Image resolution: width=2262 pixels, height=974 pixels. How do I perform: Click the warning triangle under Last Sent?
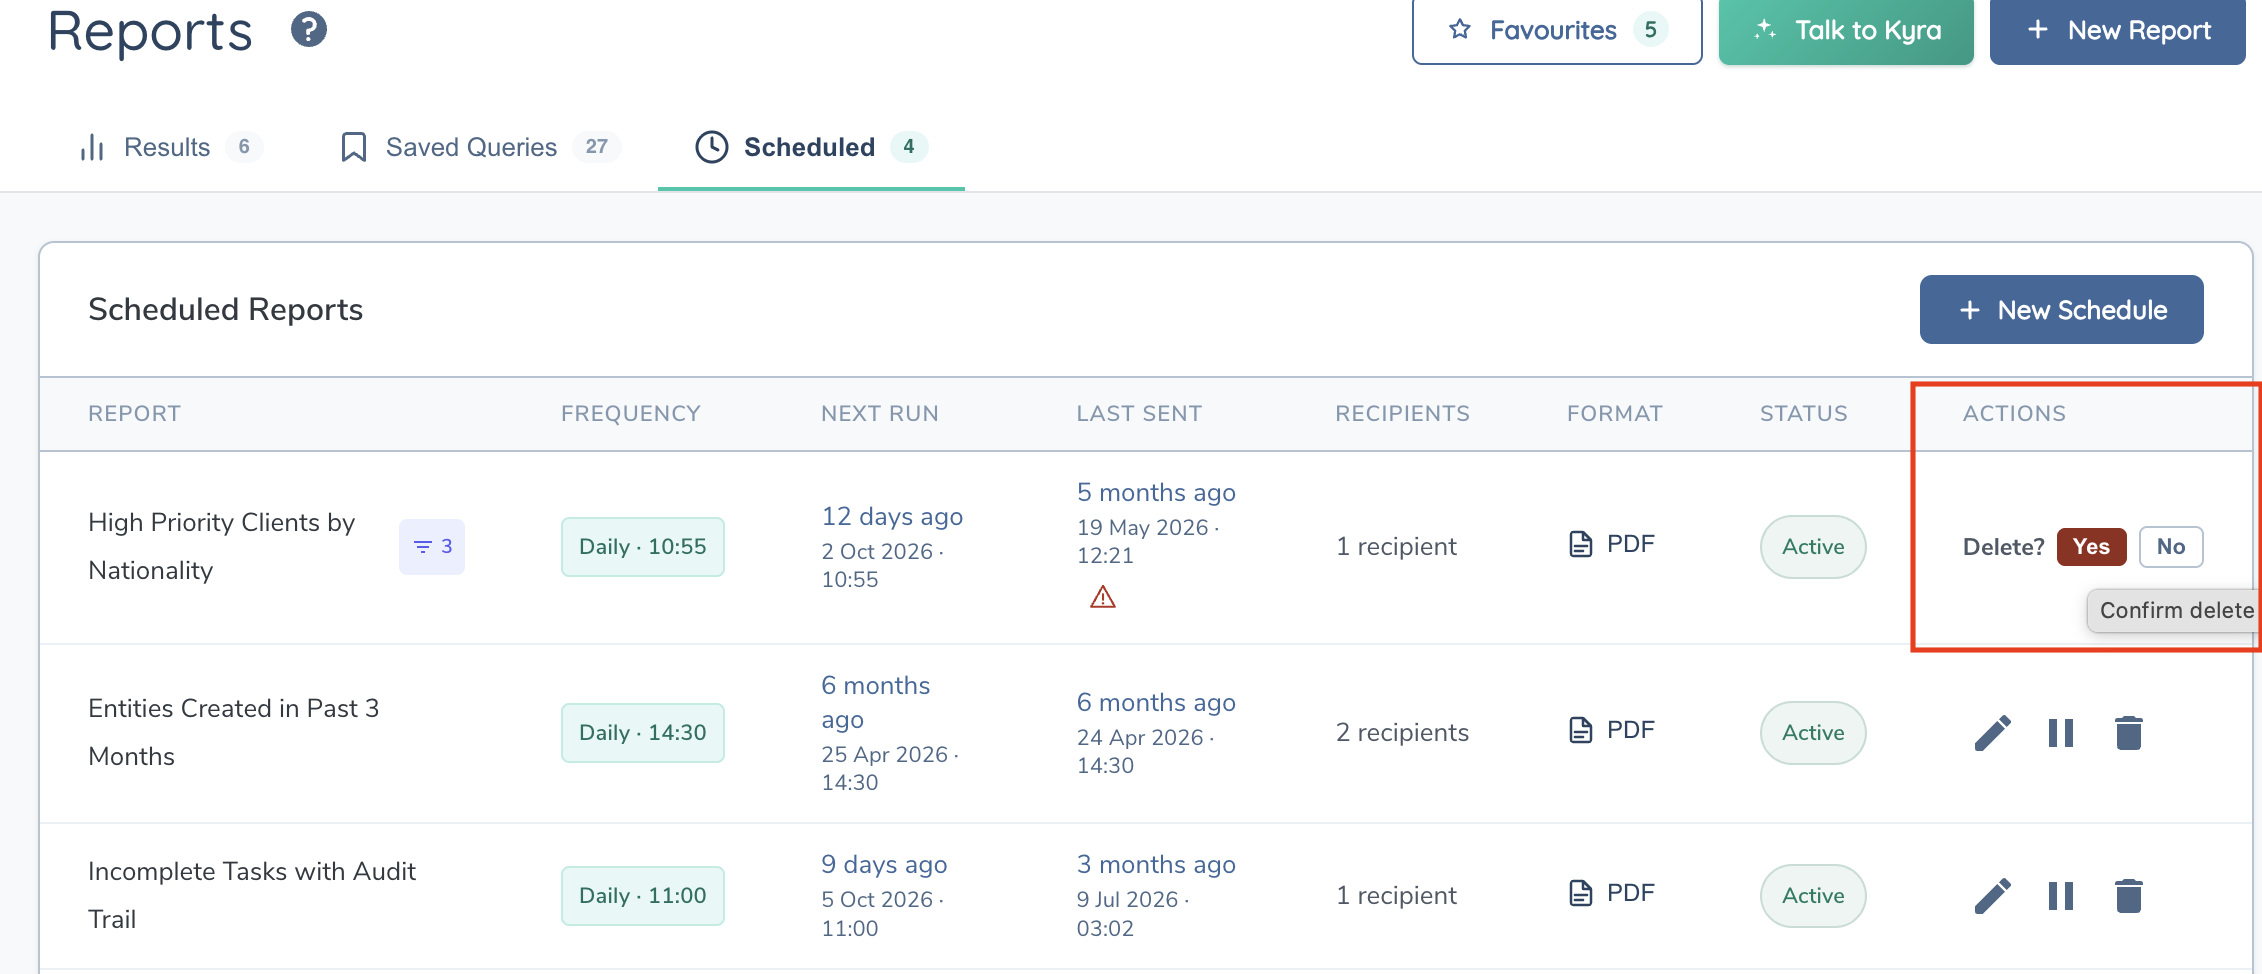tap(1103, 597)
